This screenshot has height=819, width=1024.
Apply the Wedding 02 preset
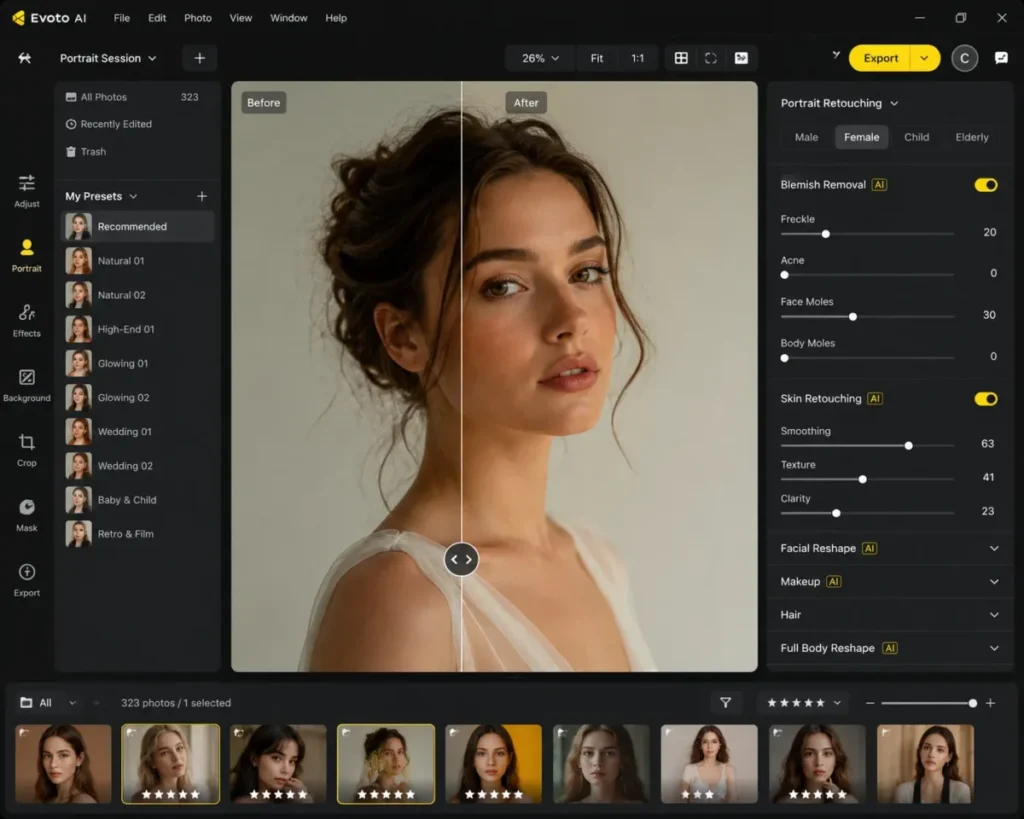(x=138, y=466)
